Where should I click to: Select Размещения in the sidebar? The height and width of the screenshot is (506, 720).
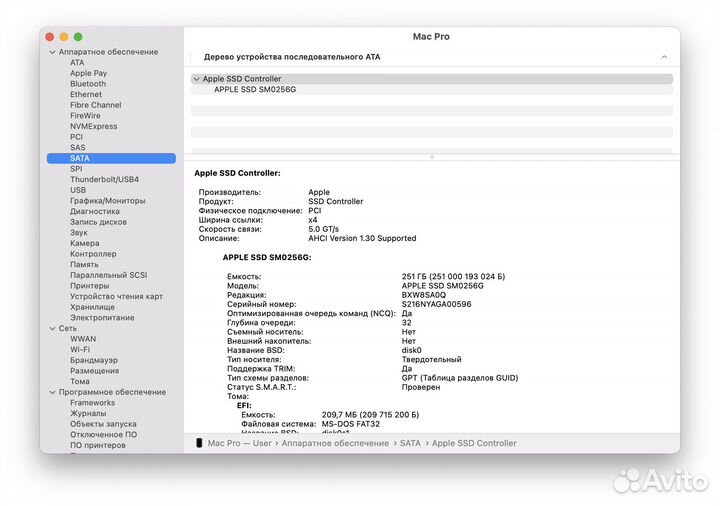tap(94, 371)
